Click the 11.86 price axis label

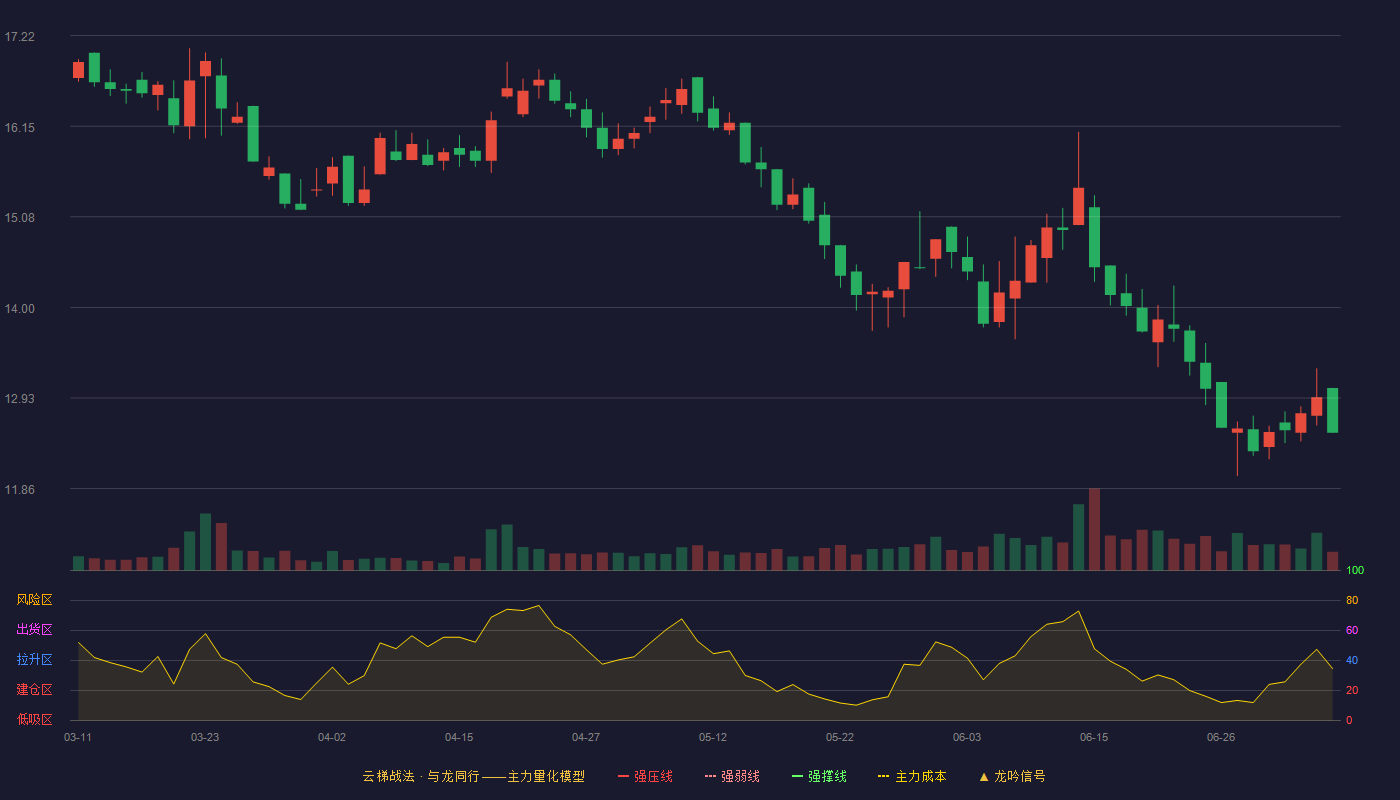19,490
